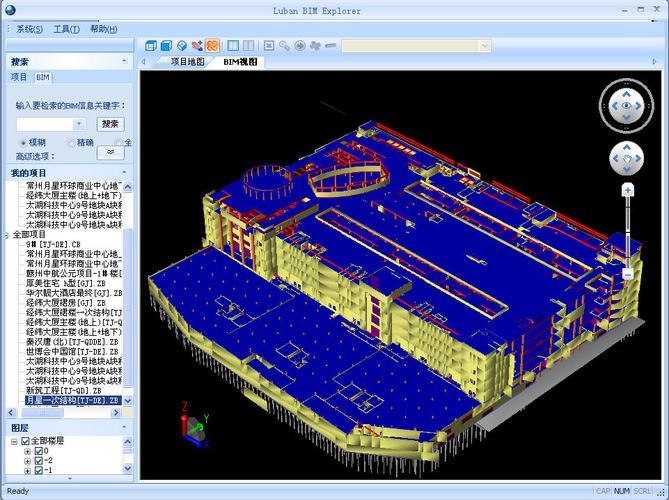Viewport: 669px width, 500px height.
Task: Uncheck floor 0 layer checkbox
Action: click(x=38, y=451)
